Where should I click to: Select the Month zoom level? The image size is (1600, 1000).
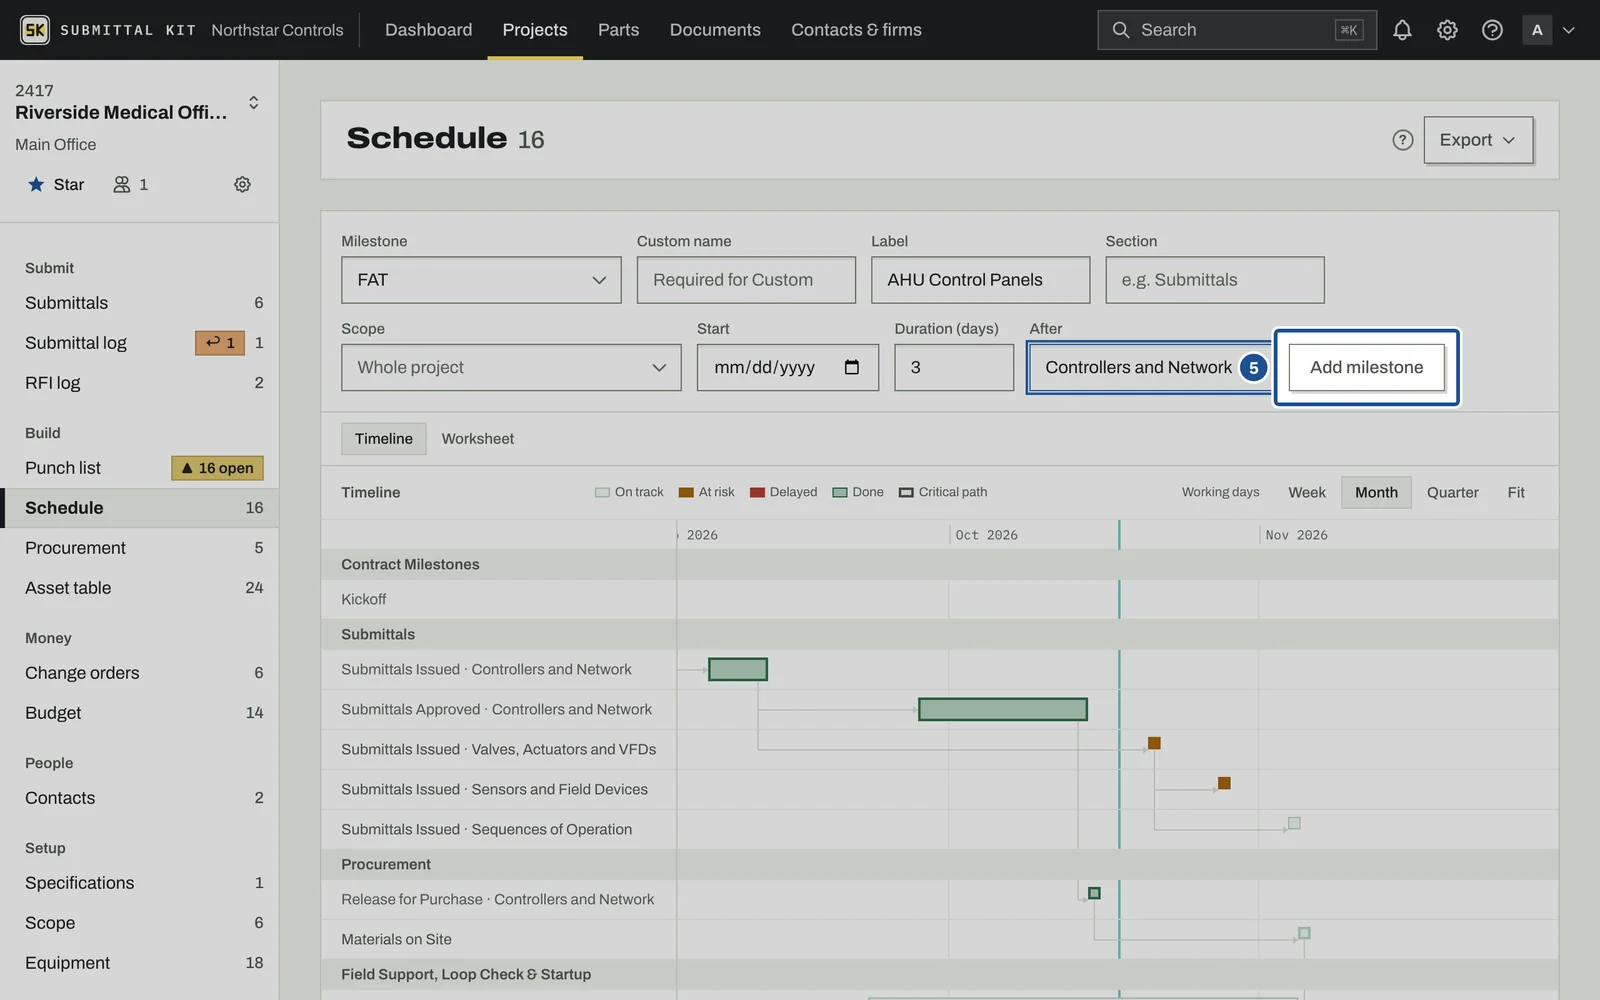(1376, 492)
